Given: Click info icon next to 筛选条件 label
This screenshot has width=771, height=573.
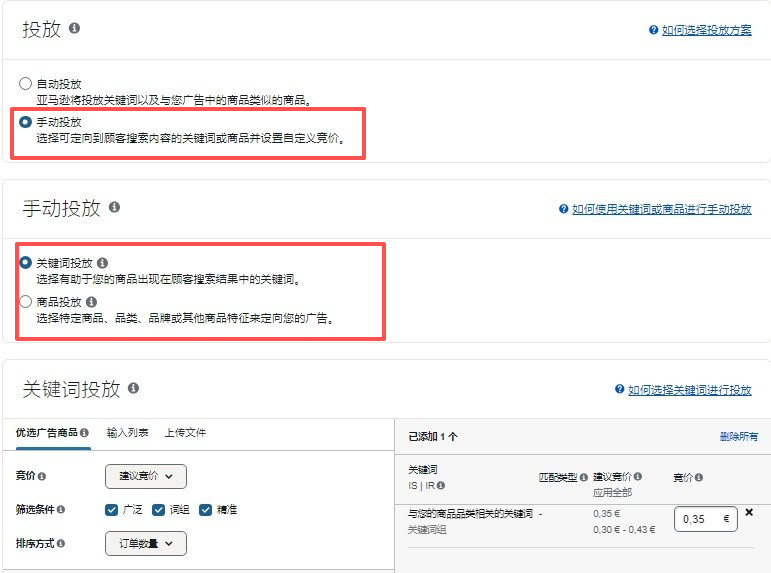Looking at the screenshot, I should (x=60, y=510).
